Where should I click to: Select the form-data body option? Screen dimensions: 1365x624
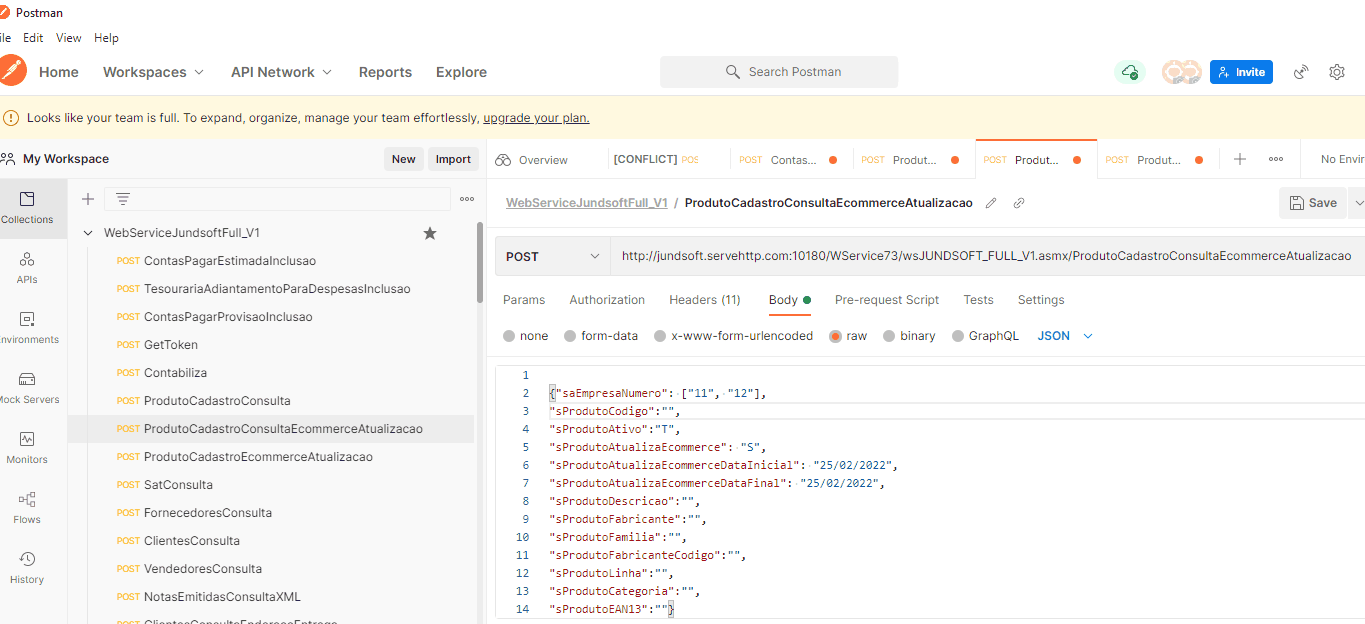pos(570,336)
